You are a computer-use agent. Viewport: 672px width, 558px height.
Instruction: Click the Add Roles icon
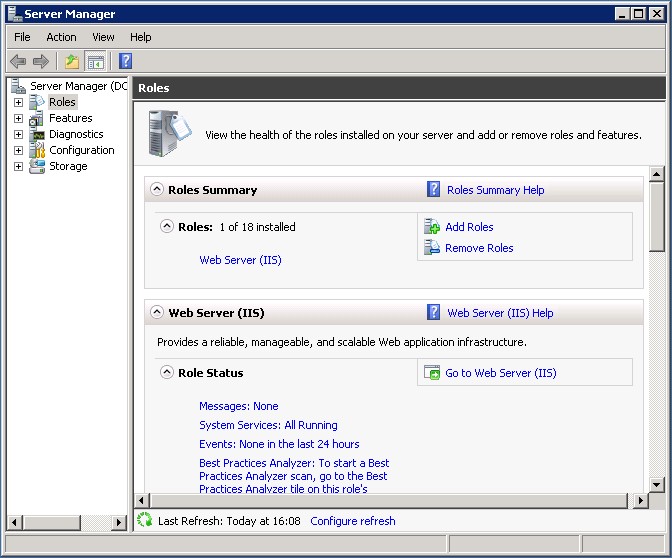tap(432, 227)
